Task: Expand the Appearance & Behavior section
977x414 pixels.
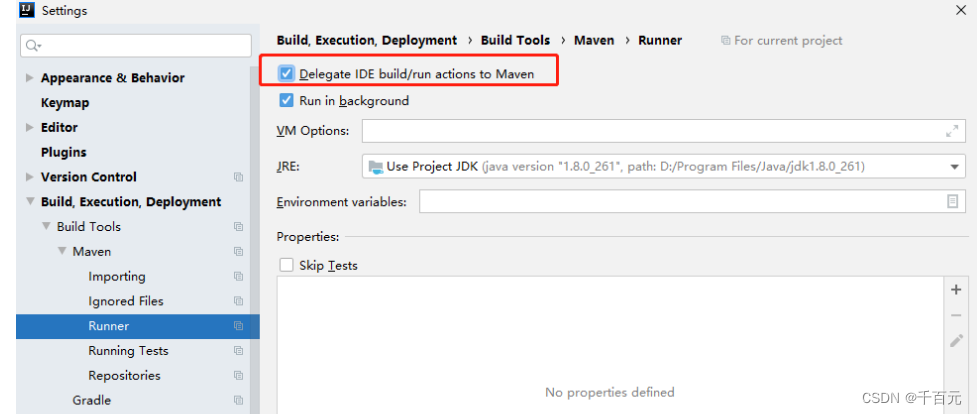Action: [x=30, y=78]
